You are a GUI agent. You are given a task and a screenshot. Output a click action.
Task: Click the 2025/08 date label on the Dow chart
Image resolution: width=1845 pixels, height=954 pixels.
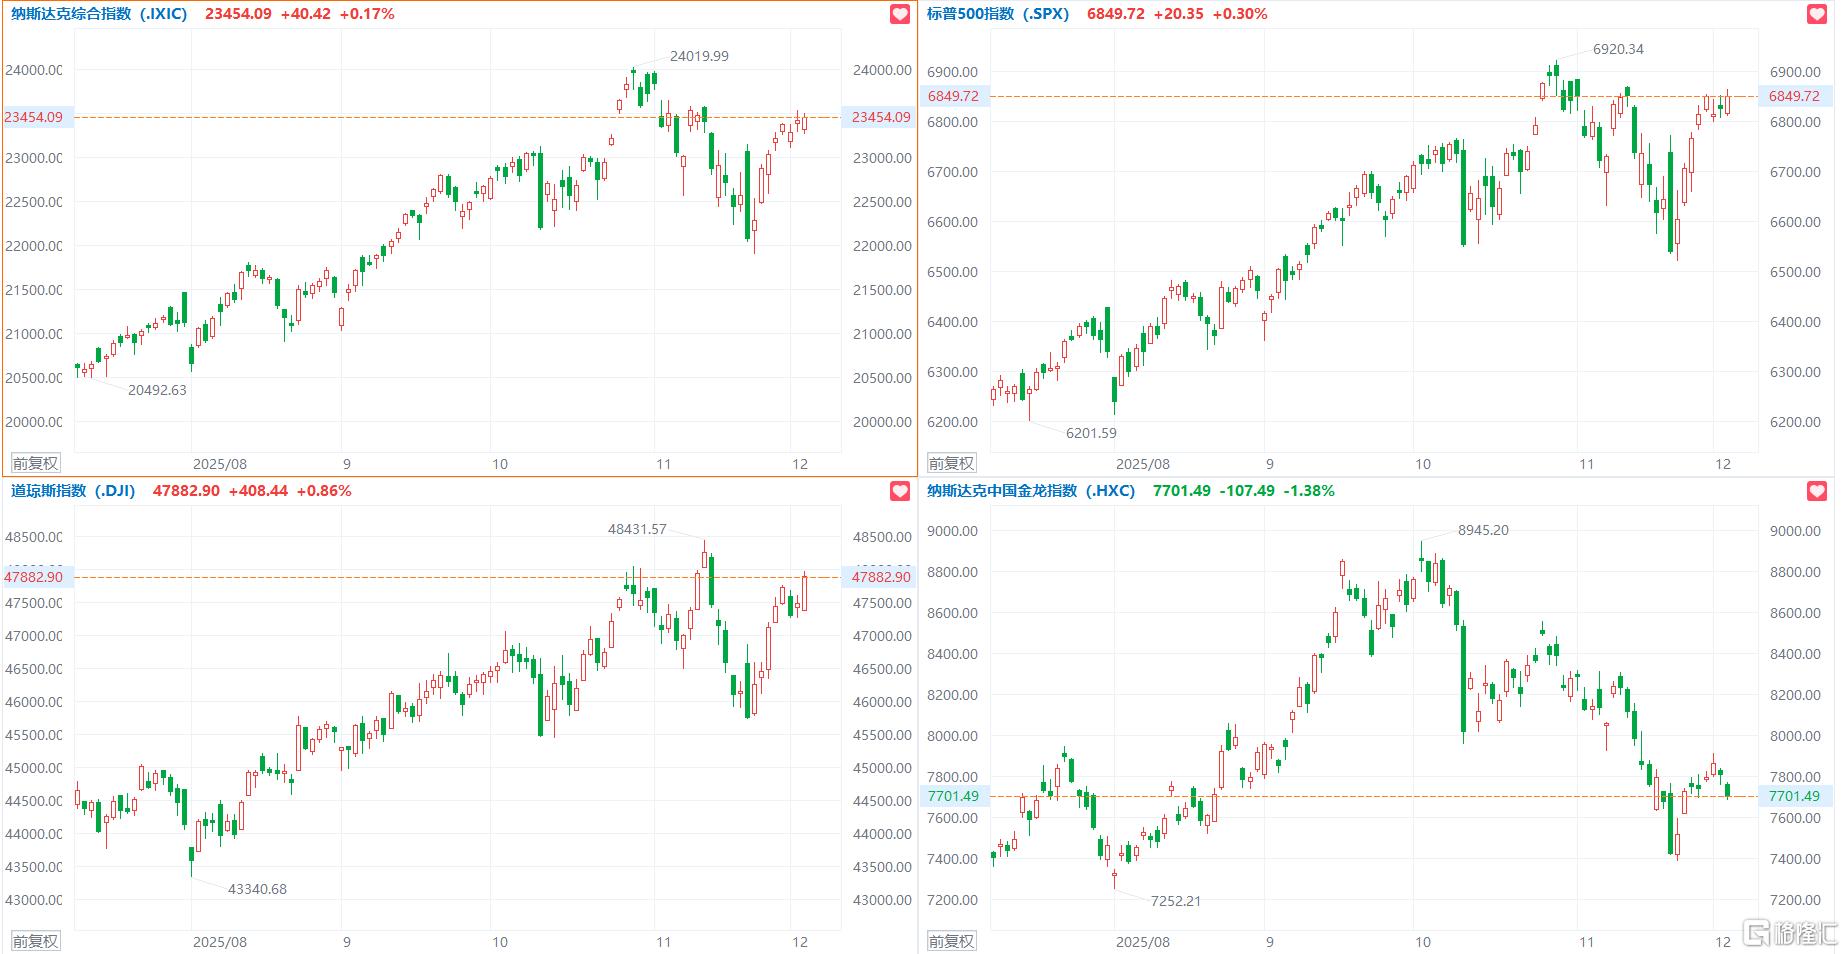(x=219, y=941)
